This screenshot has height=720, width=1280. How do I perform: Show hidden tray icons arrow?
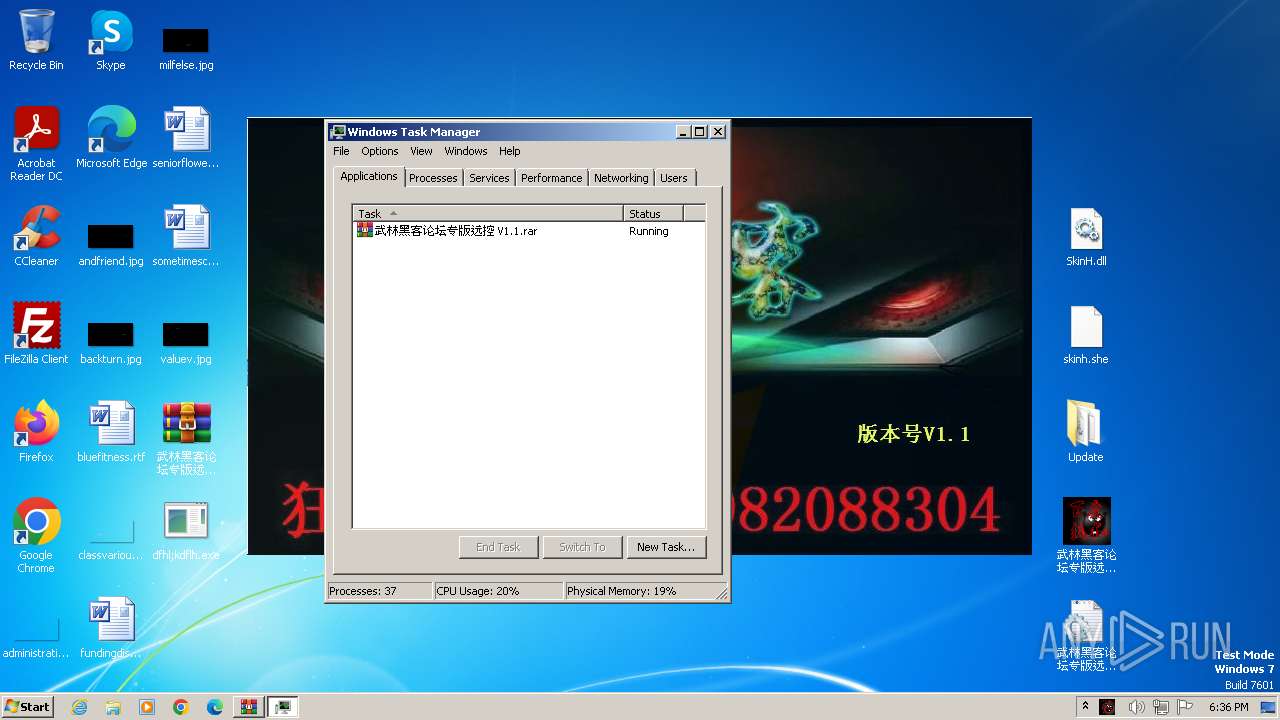[1085, 707]
